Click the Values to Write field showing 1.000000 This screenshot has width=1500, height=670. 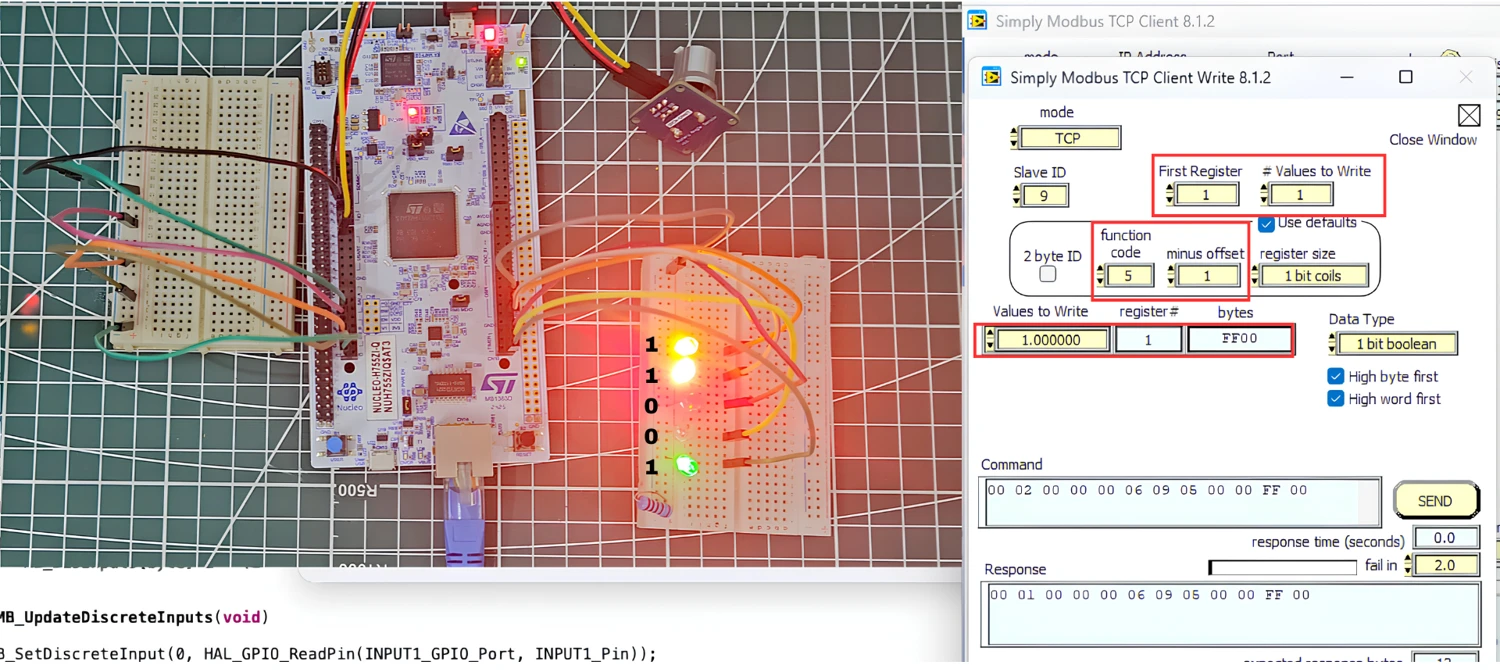pos(1052,340)
